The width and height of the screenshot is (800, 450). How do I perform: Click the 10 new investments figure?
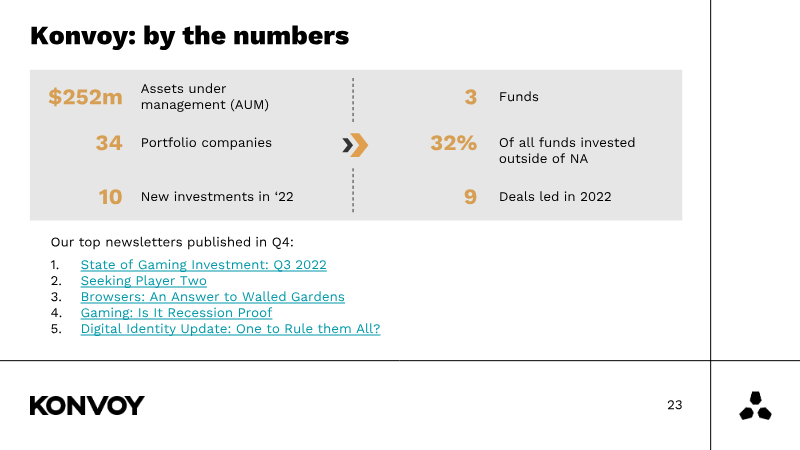pyautogui.click(x=110, y=197)
